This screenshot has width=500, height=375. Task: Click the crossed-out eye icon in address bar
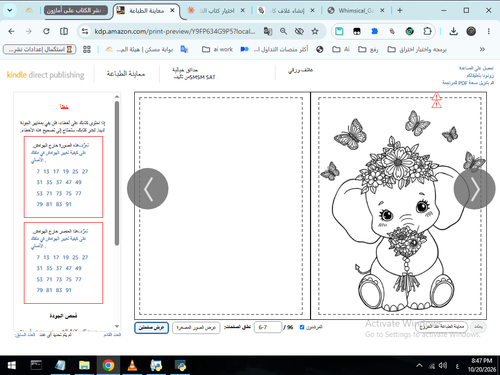(299, 31)
